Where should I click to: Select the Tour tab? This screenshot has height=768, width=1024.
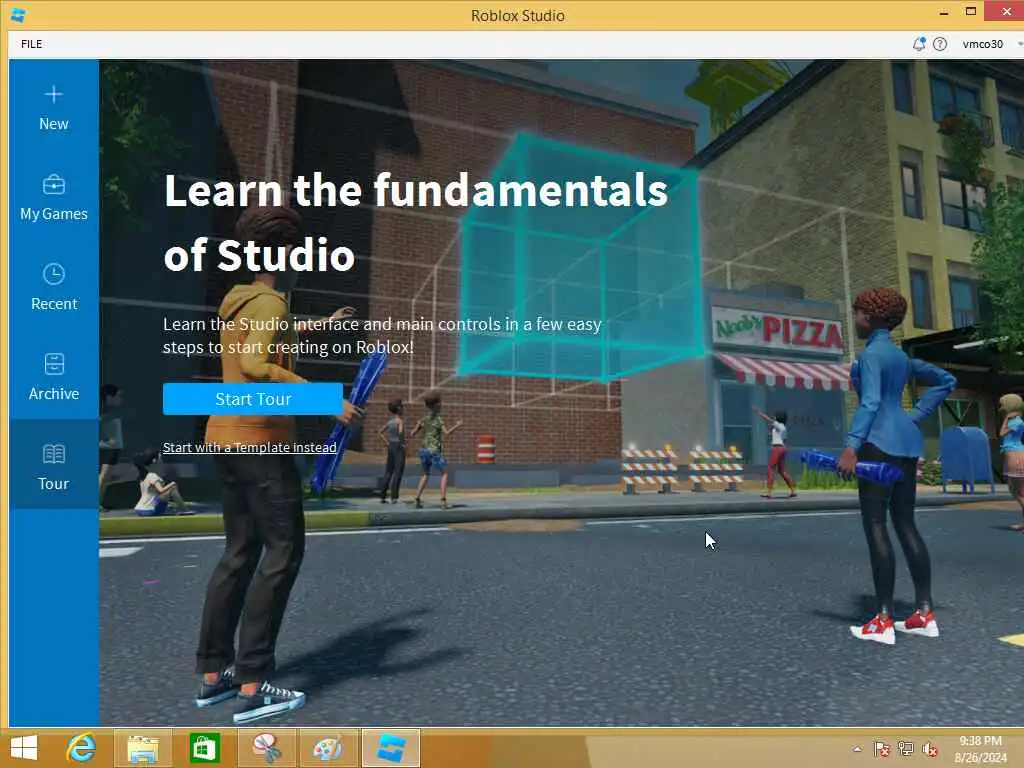[x=54, y=465]
